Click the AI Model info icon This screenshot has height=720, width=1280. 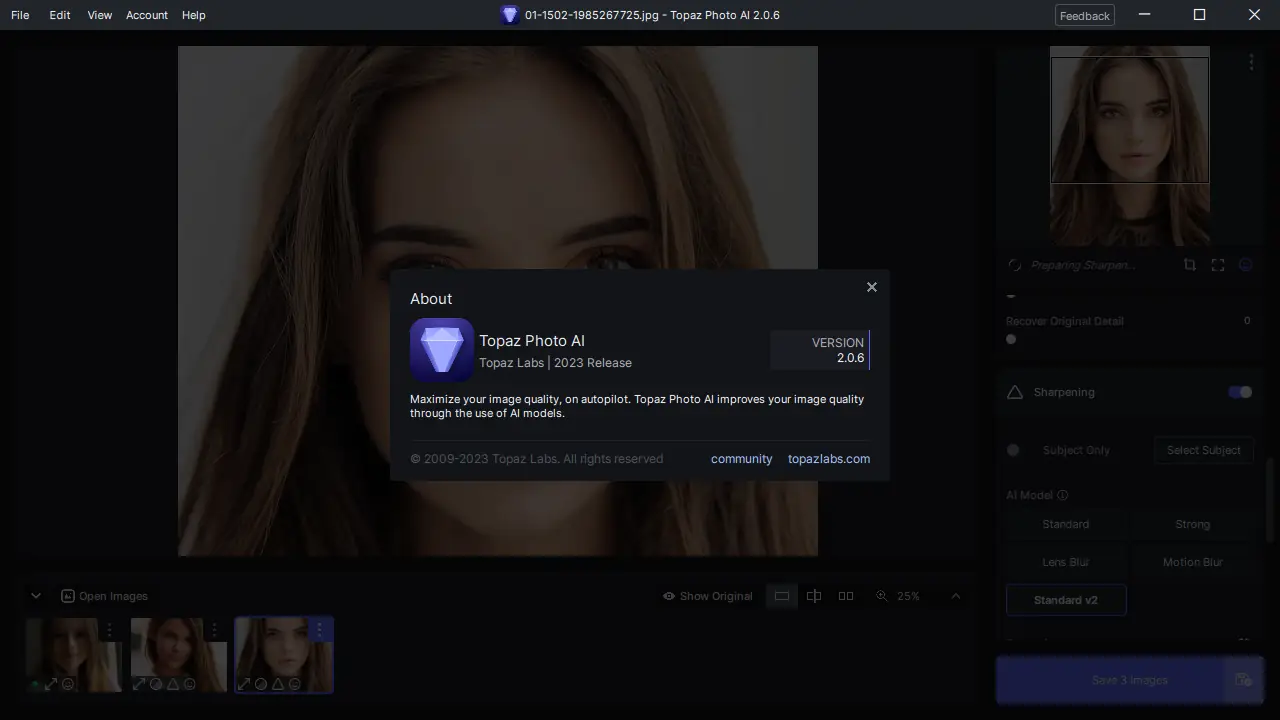(1063, 495)
